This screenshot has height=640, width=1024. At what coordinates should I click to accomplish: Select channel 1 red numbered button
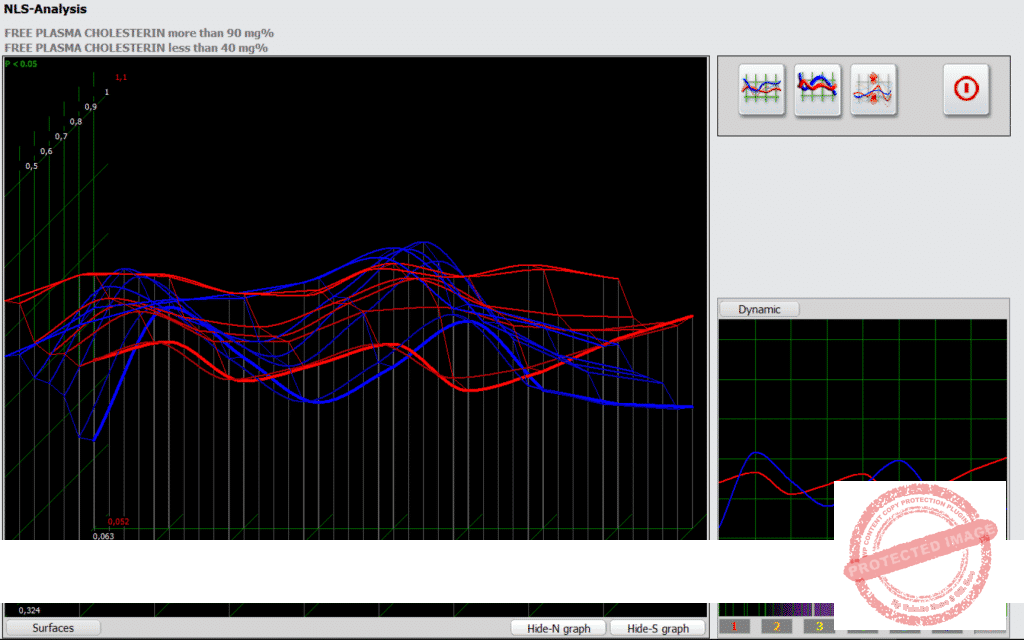coord(734,627)
